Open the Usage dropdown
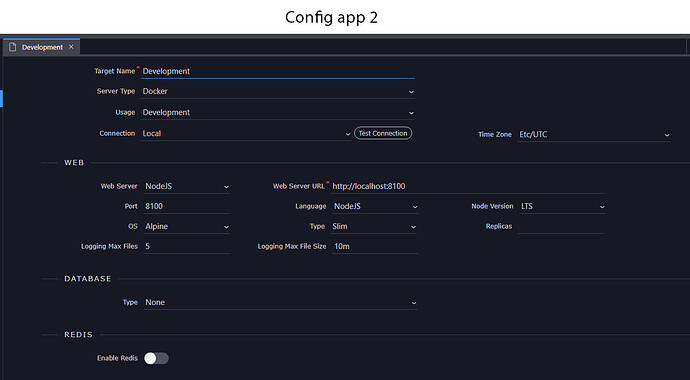Screen dimensions: 690x380 pyautogui.click(x=278, y=113)
